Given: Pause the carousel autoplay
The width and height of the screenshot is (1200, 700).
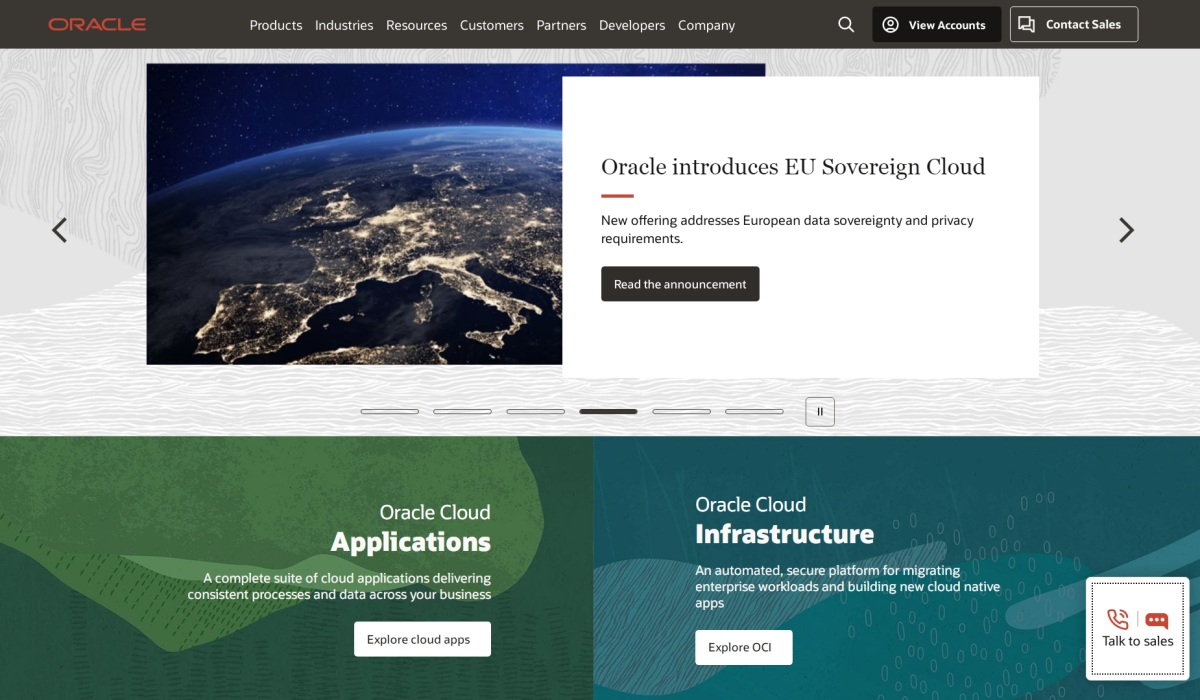Looking at the screenshot, I should pyautogui.click(x=820, y=412).
